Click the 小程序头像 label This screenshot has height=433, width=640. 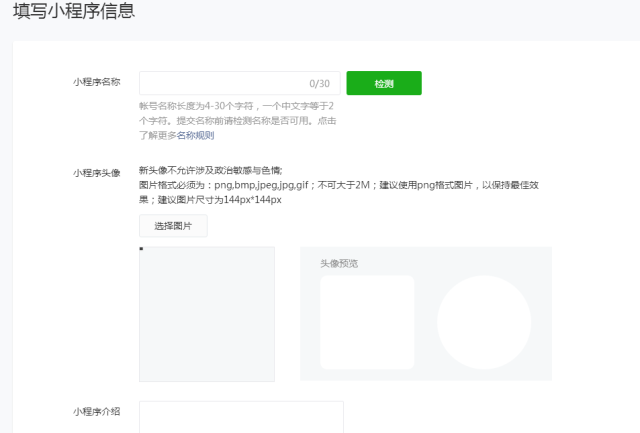(97, 173)
